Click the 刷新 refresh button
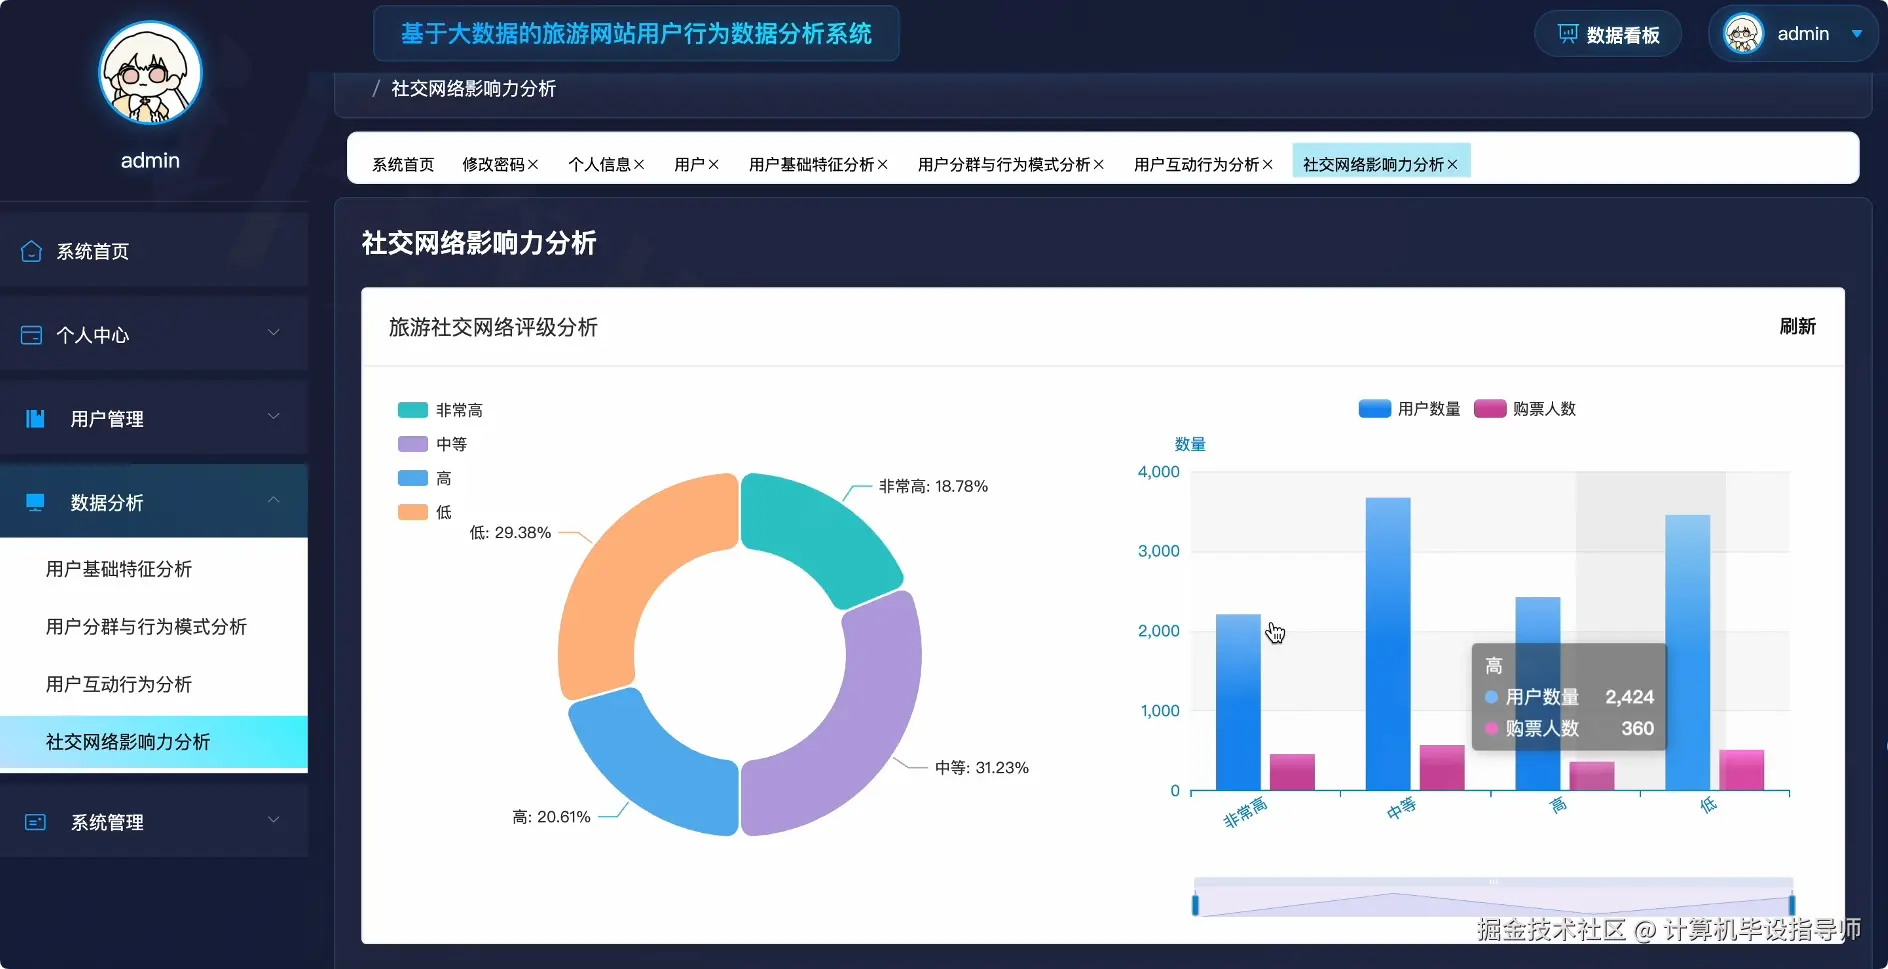 1797,326
